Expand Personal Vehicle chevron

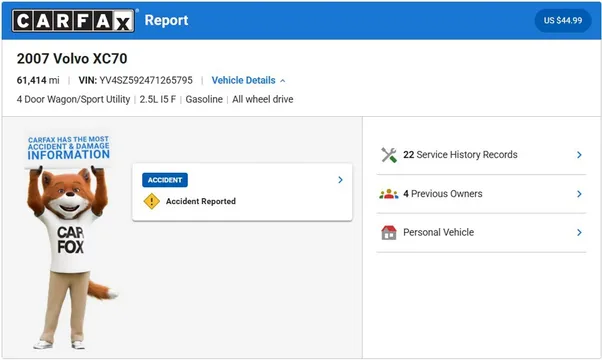point(579,233)
